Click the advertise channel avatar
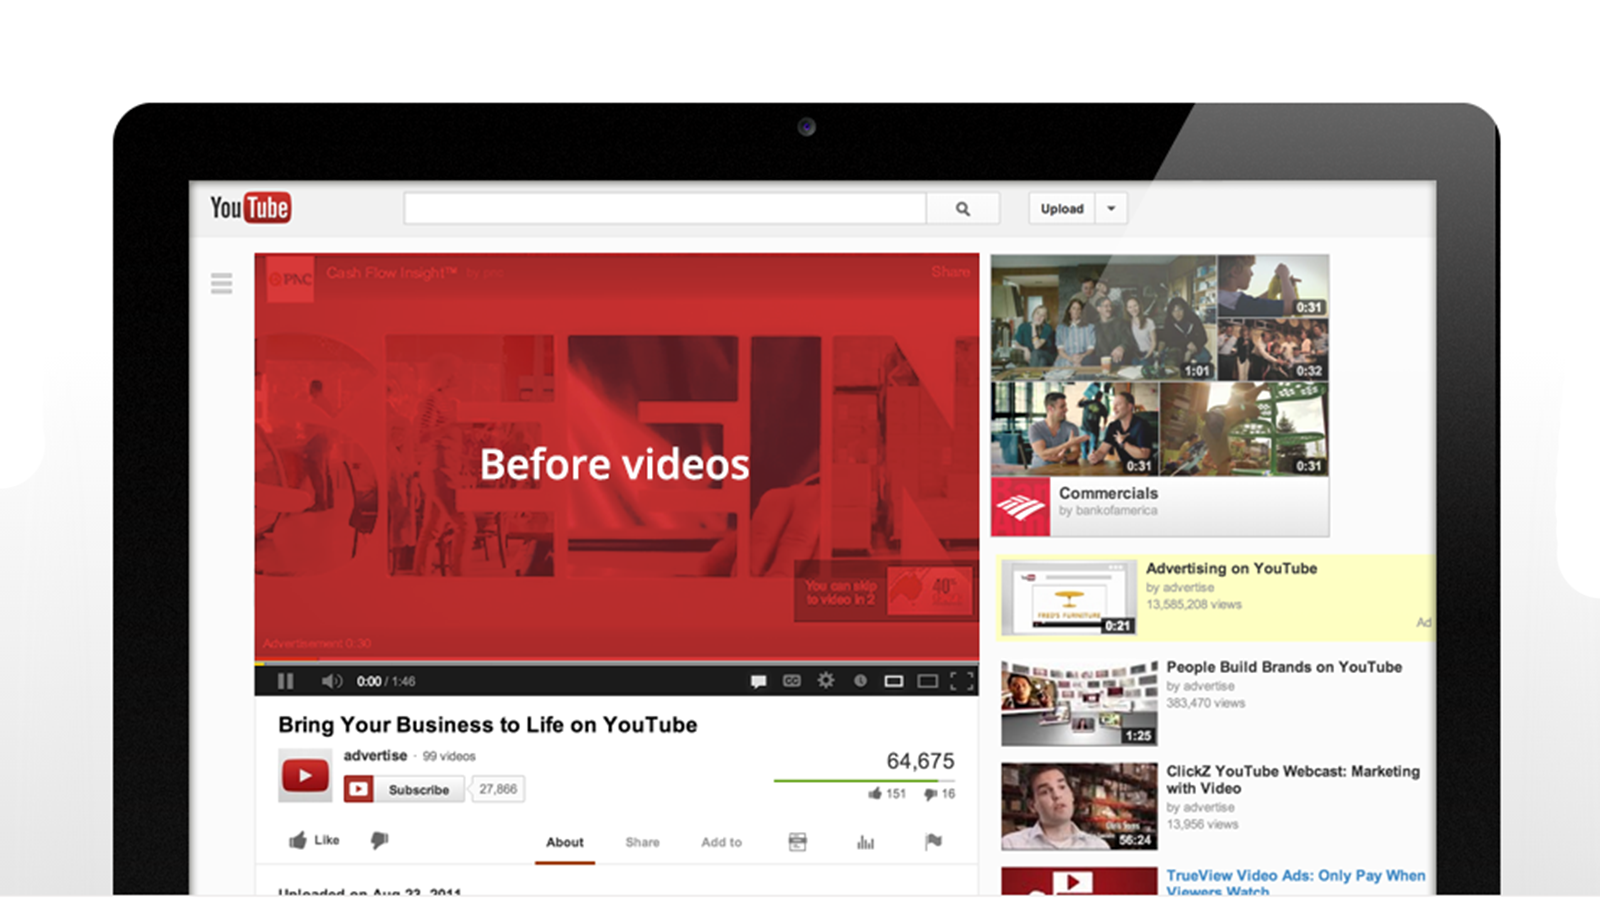Image resolution: width=1600 pixels, height=900 pixels. [x=305, y=775]
